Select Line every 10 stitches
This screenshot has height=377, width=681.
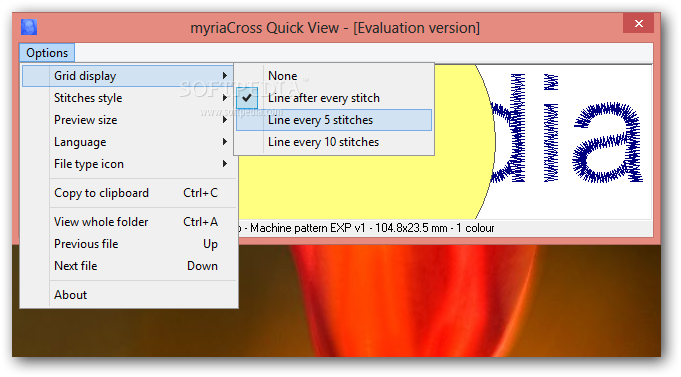[x=334, y=142]
